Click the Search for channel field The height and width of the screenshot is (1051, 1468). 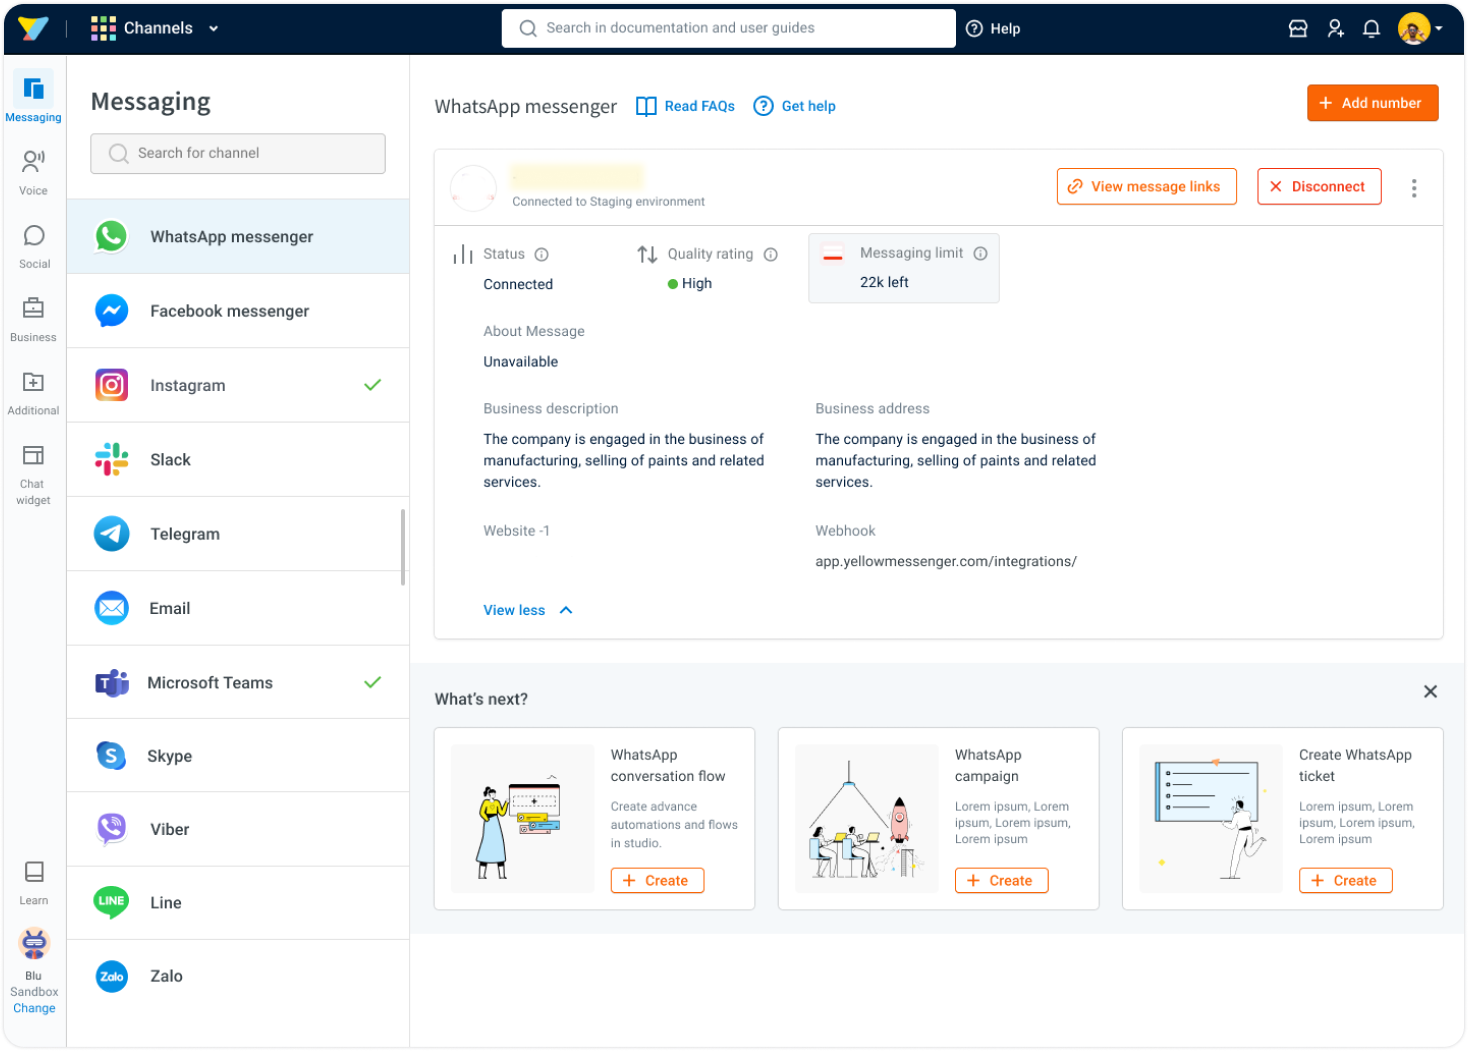coord(238,153)
